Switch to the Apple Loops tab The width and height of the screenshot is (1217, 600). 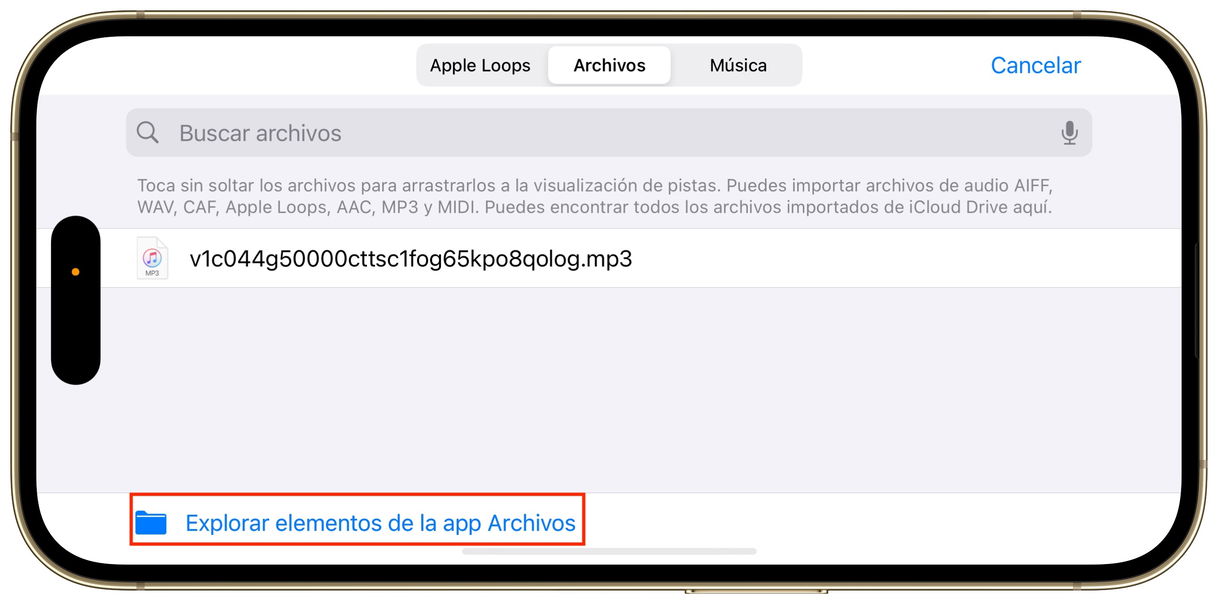(x=480, y=66)
